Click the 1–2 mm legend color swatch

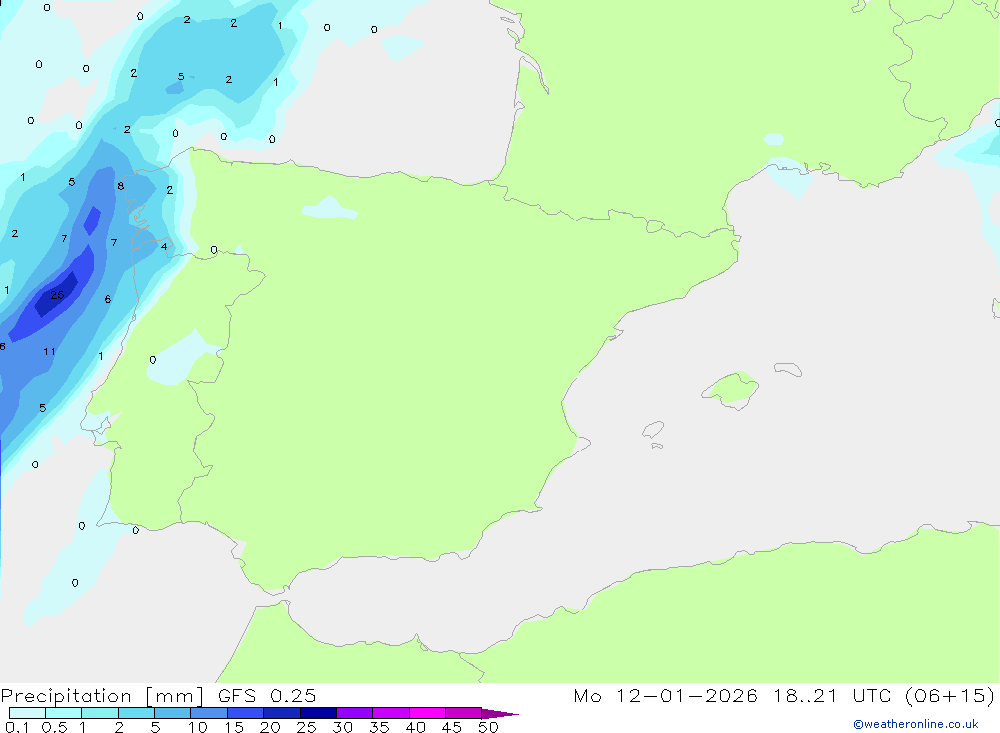[100, 713]
